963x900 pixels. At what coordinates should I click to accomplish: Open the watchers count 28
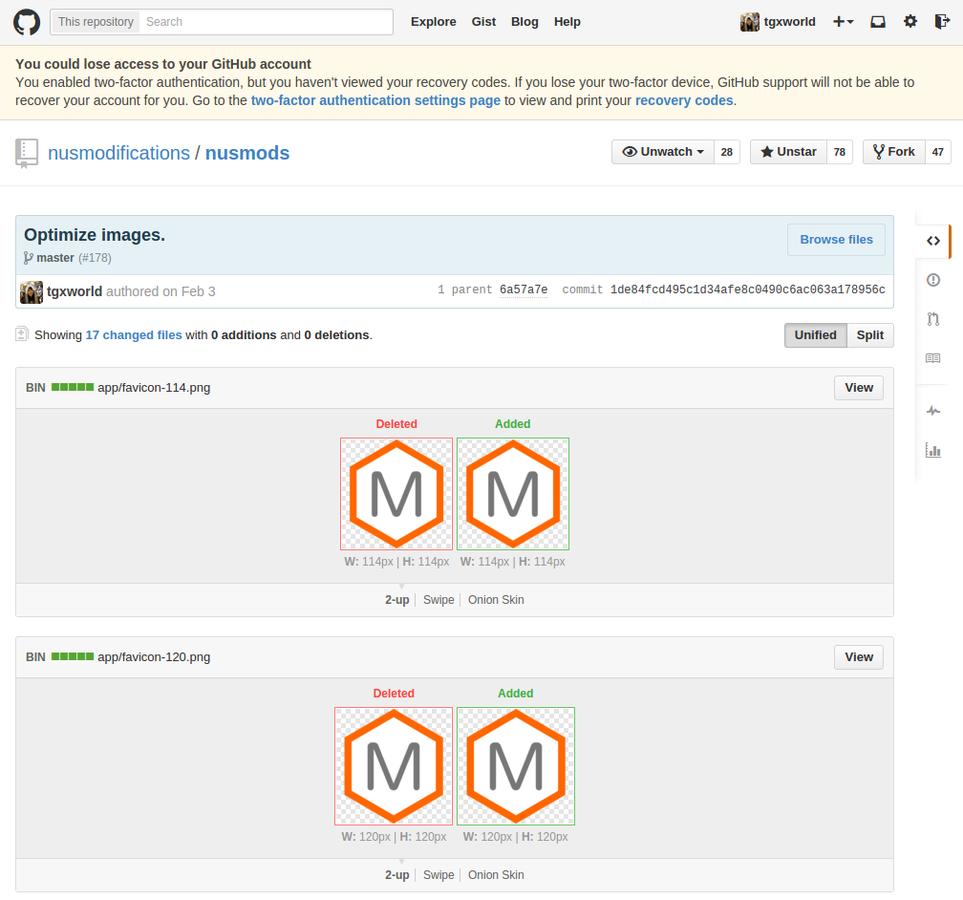(x=727, y=152)
